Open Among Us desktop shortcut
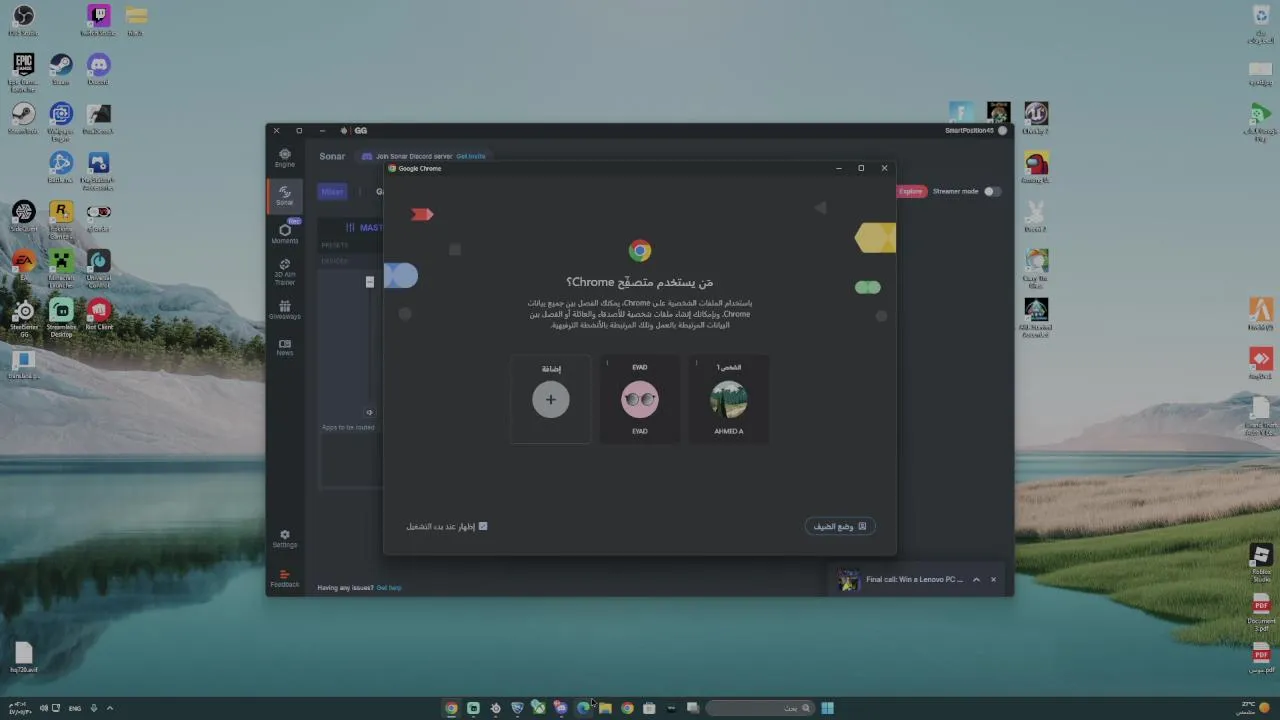Viewport: 1280px width, 720px height. tap(1036, 167)
